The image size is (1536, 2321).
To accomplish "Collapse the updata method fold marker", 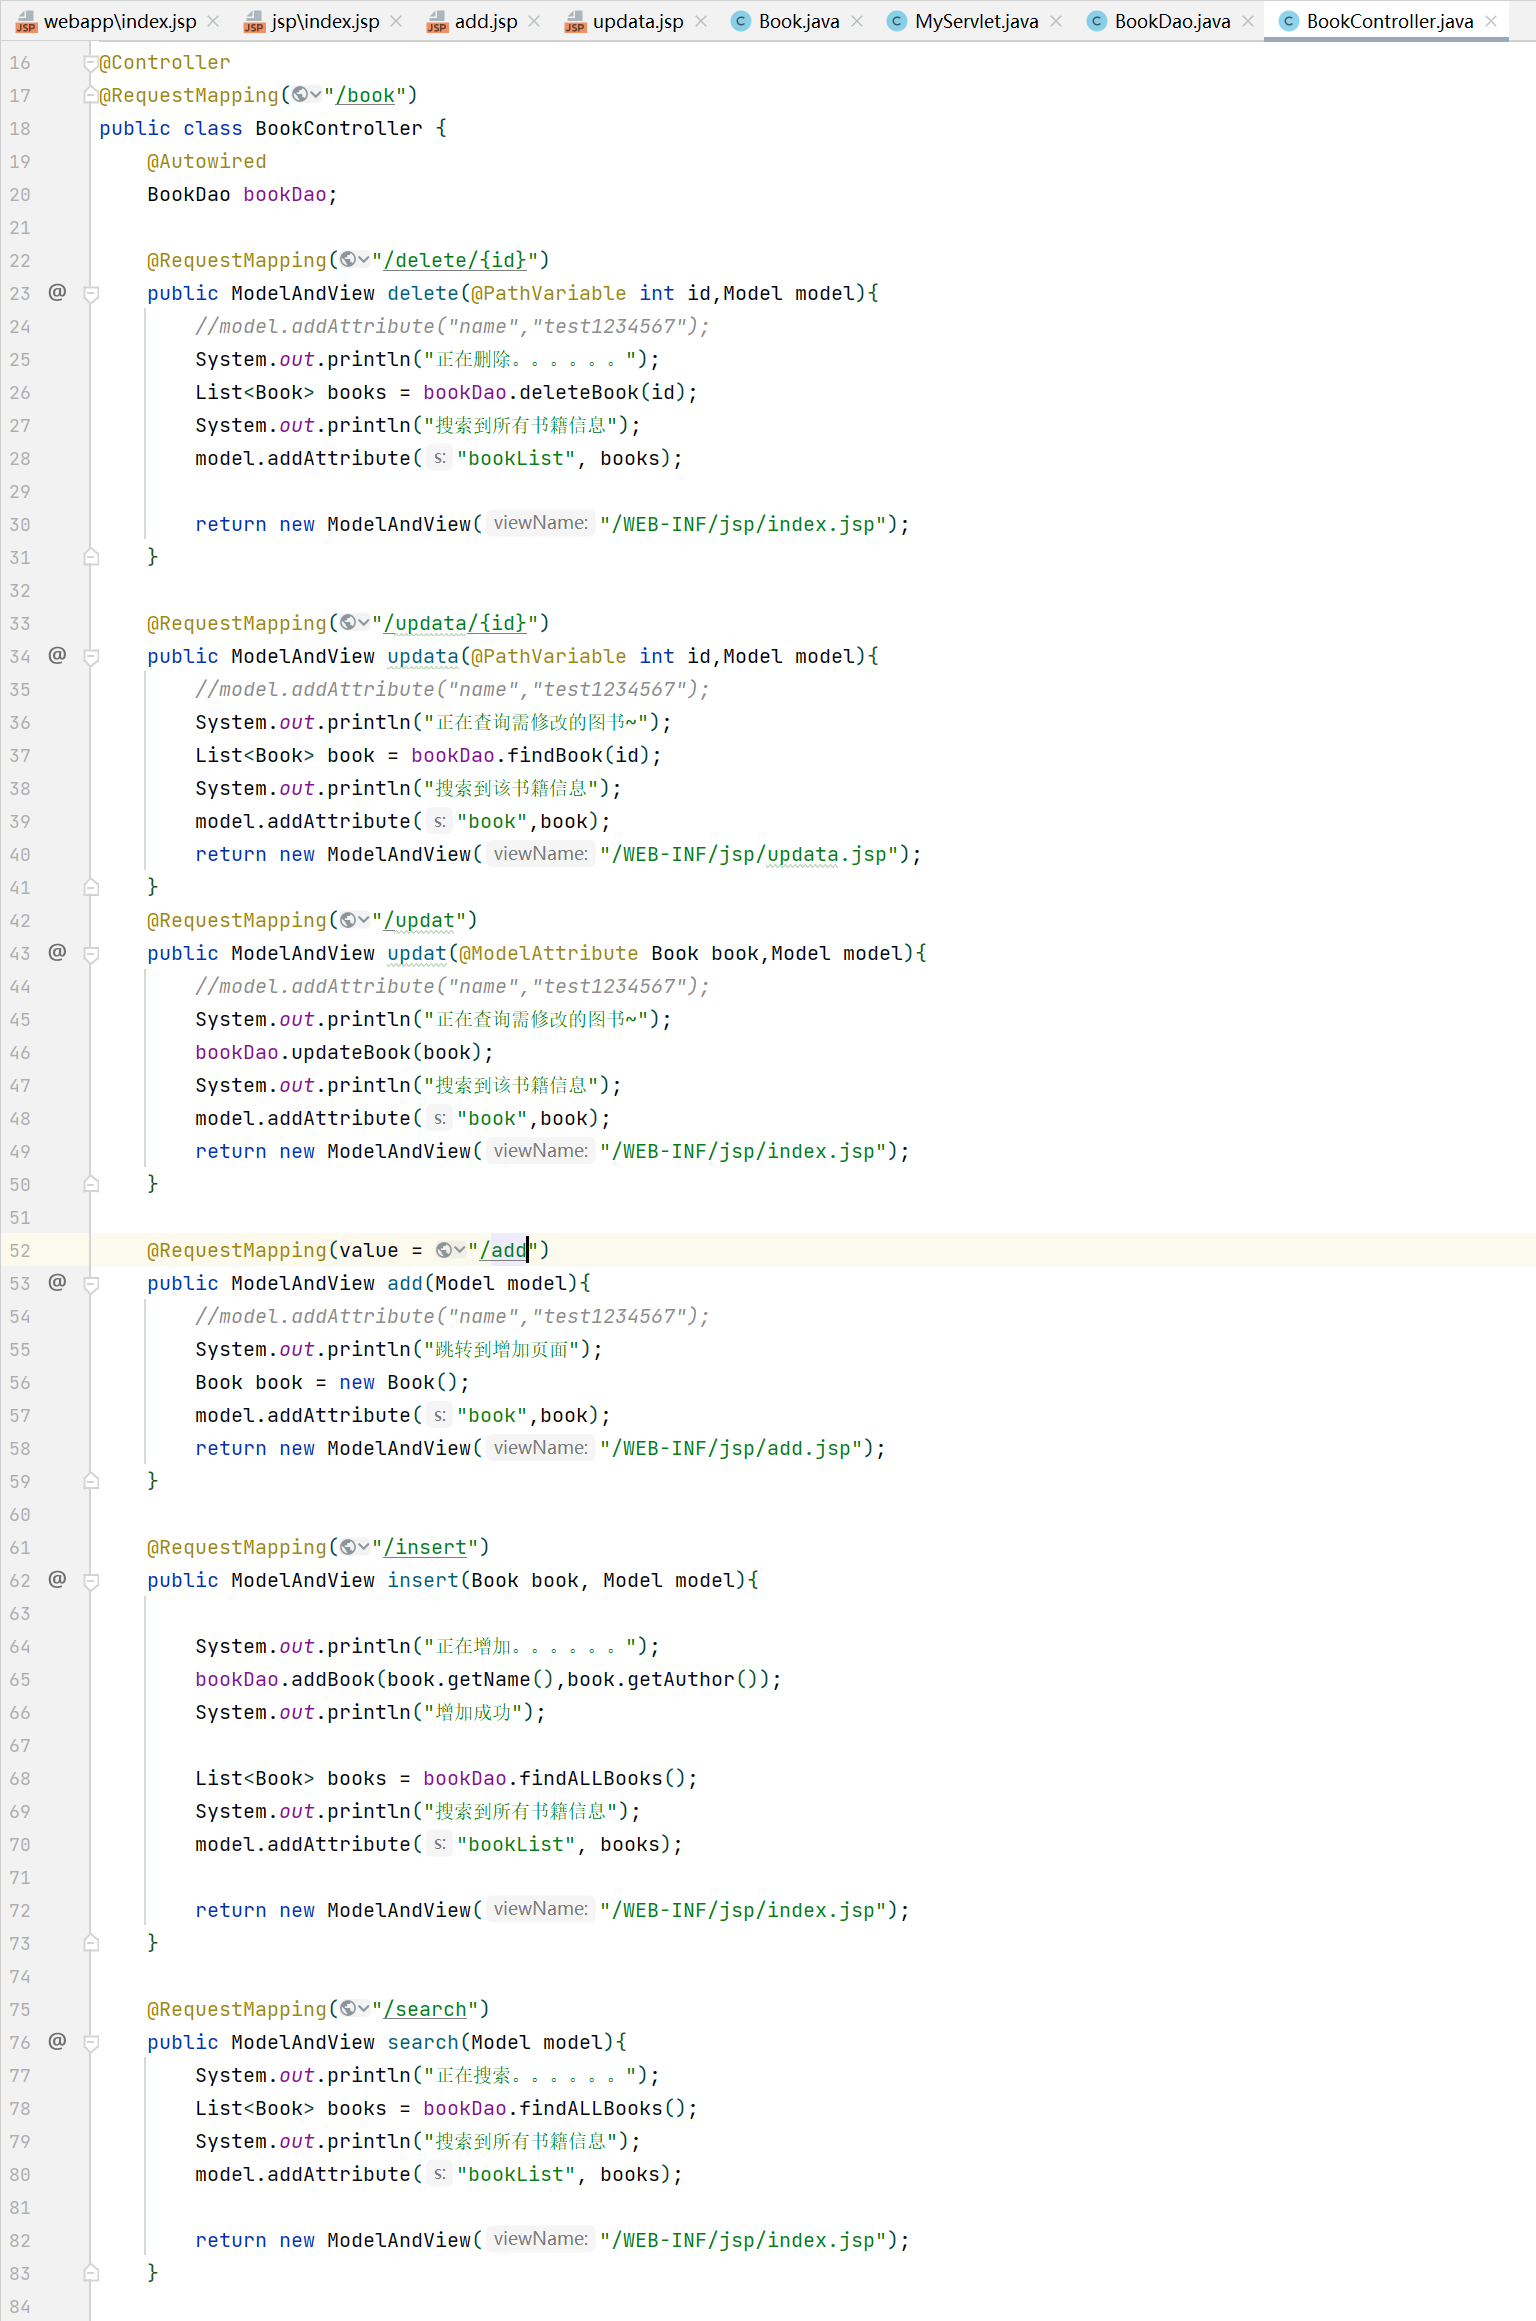I will pyautogui.click(x=91, y=656).
